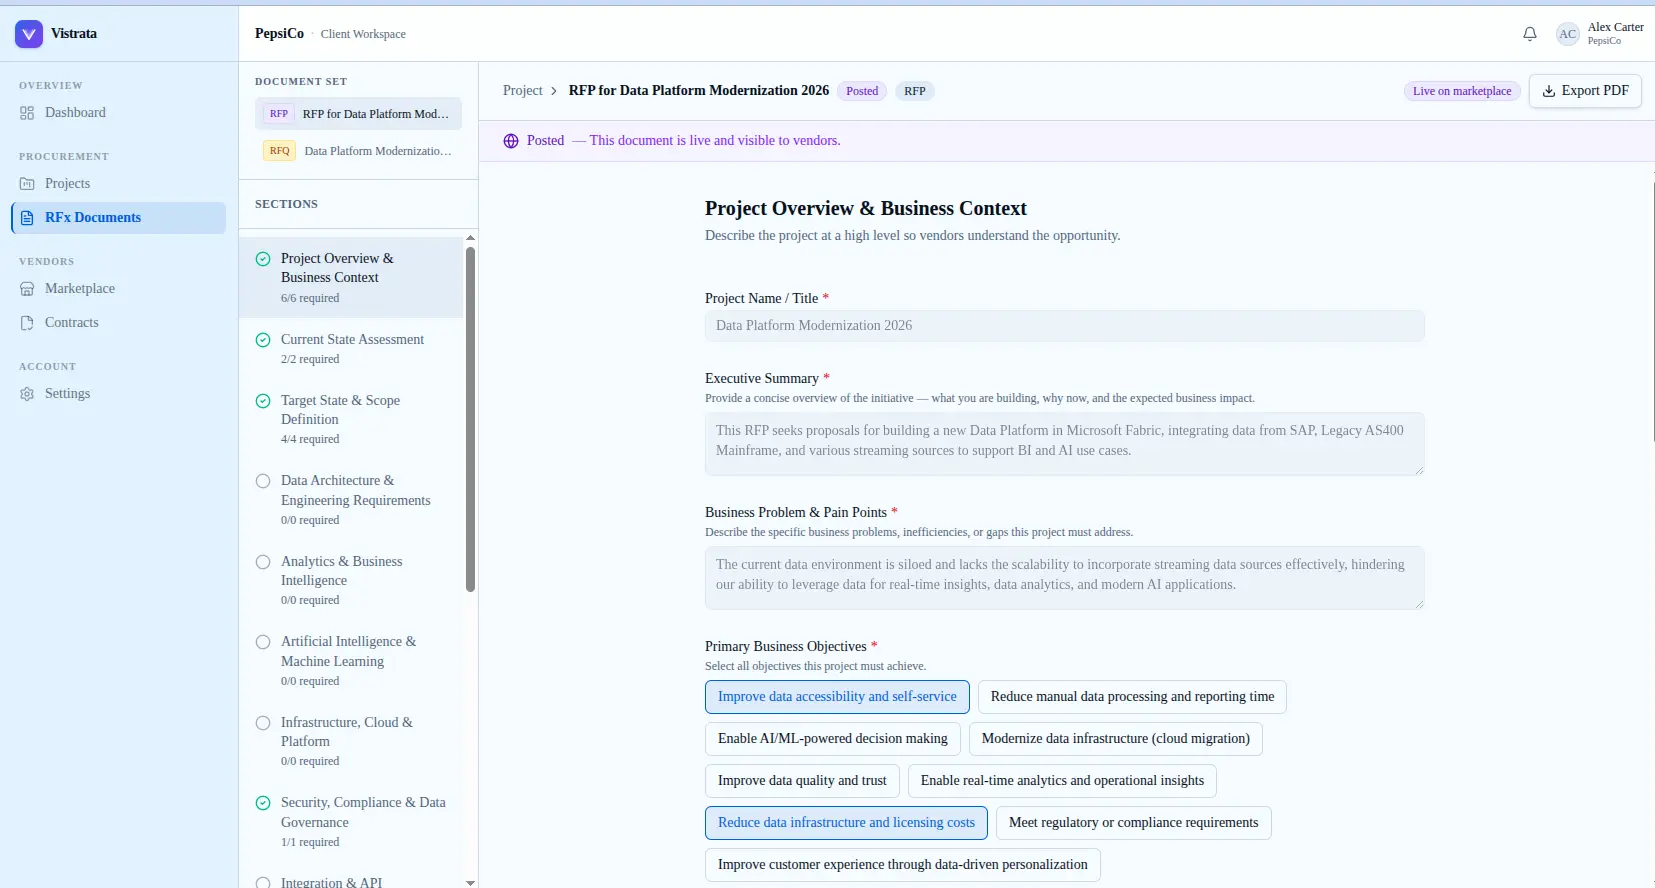
Task: Click the Settings gear icon
Action: 27,394
